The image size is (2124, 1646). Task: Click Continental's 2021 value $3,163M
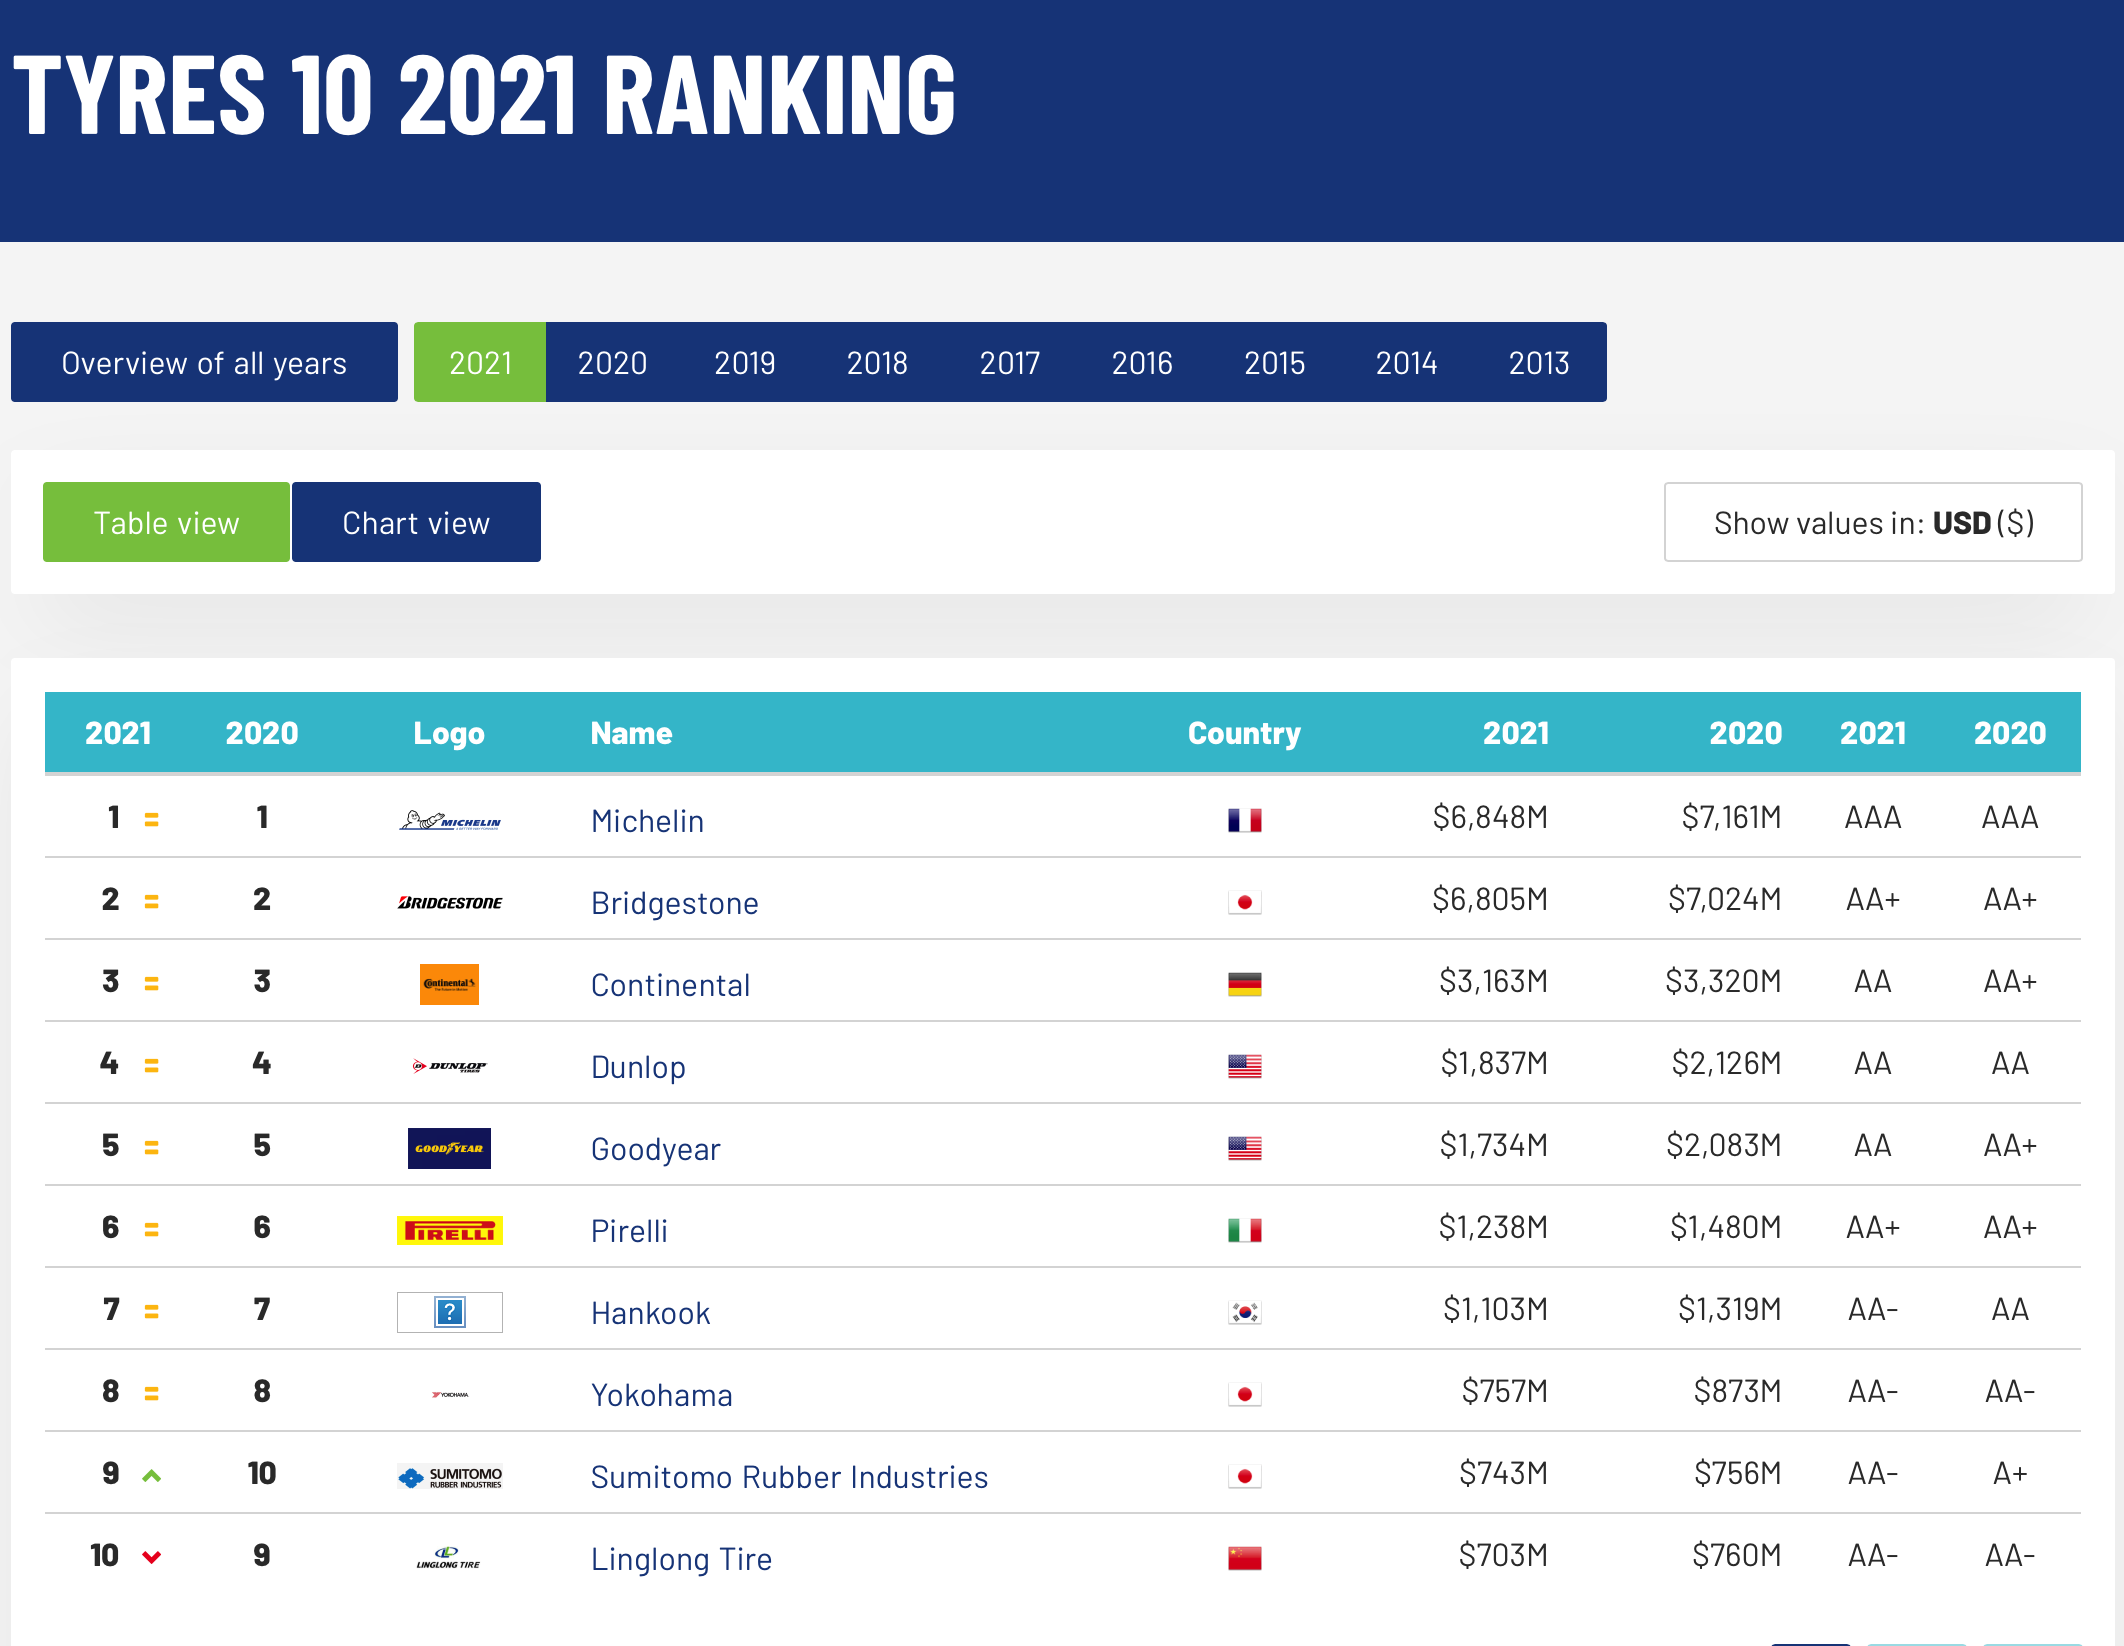point(1493,981)
